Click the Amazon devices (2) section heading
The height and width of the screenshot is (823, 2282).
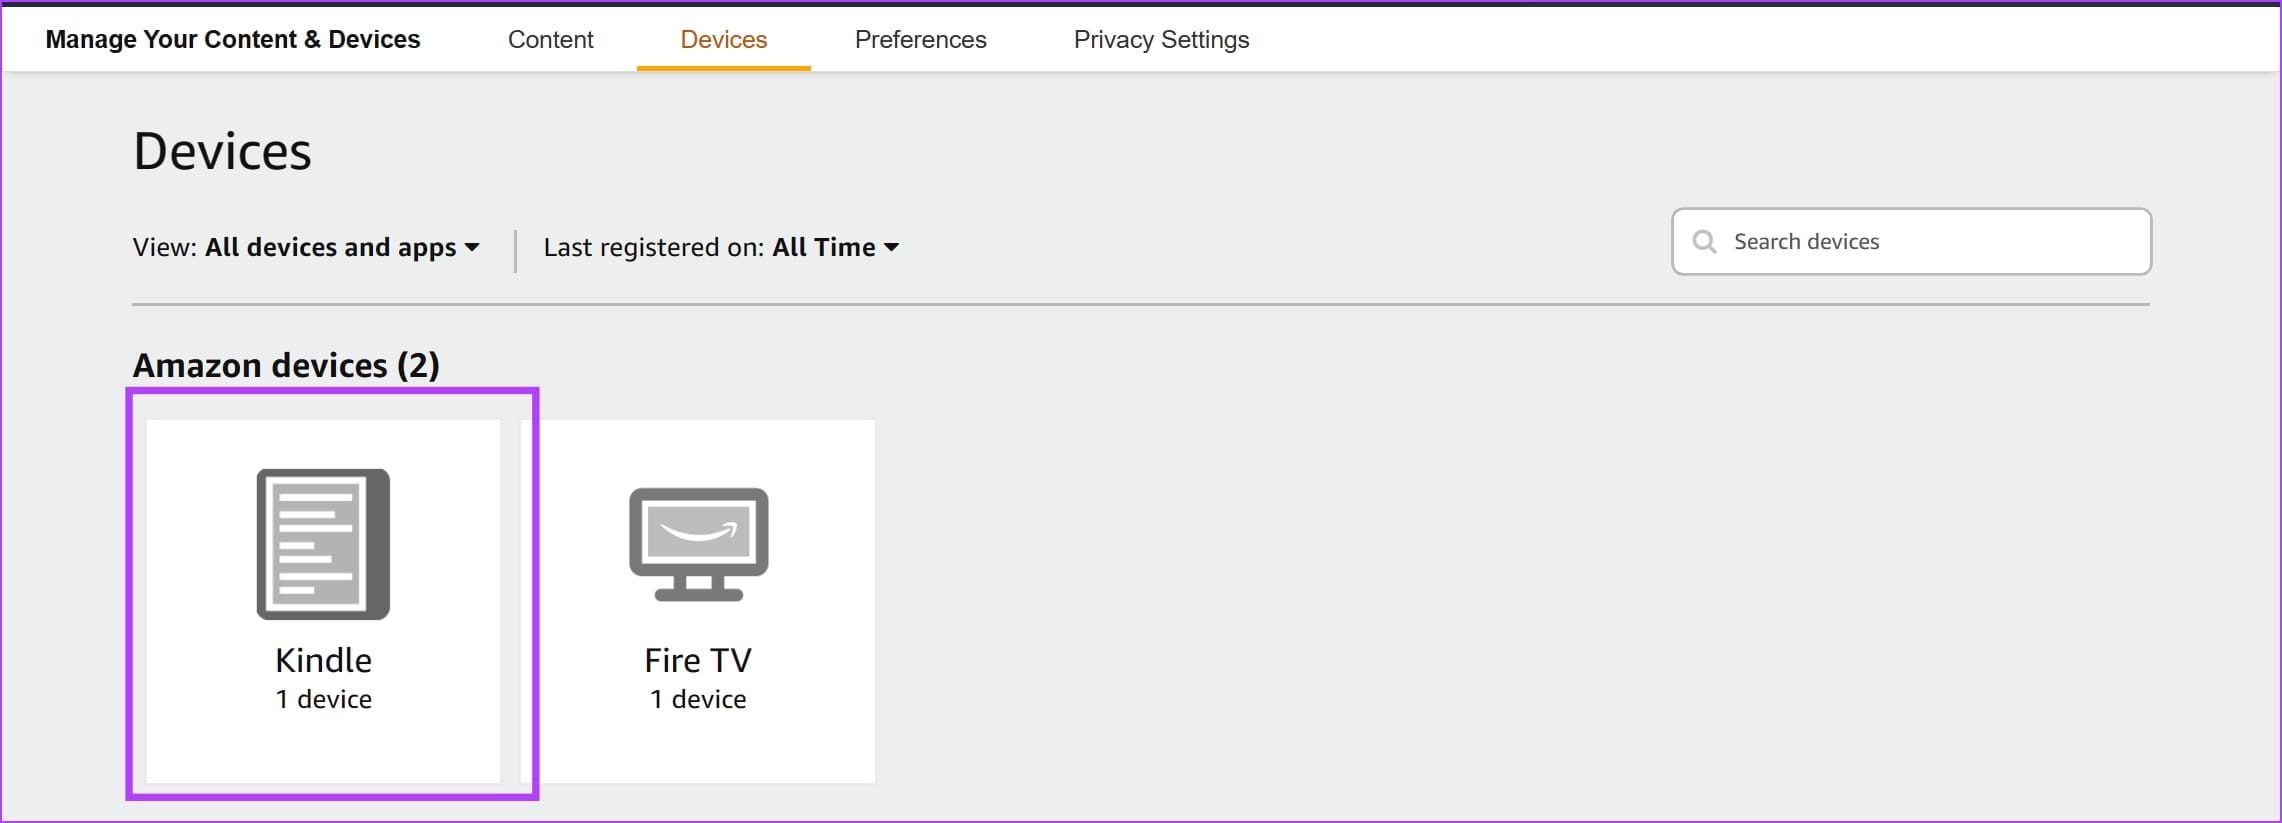click(286, 365)
